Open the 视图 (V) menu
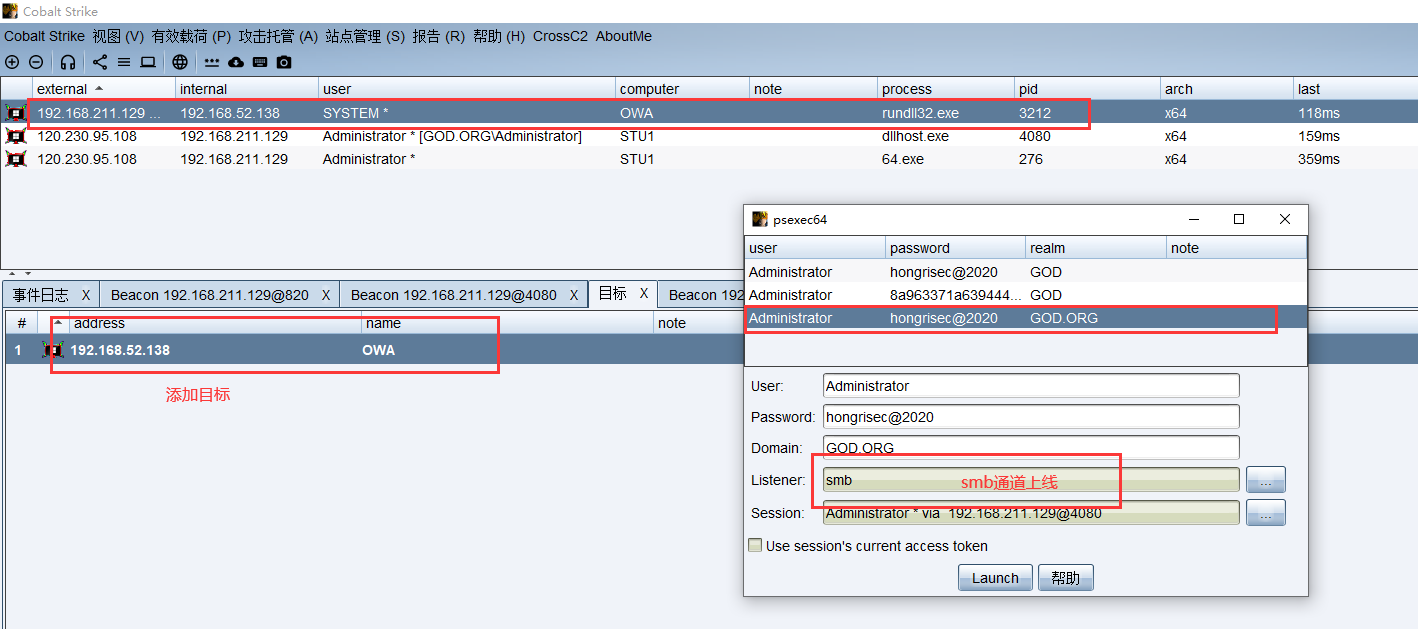The width and height of the screenshot is (1418, 629). (118, 36)
